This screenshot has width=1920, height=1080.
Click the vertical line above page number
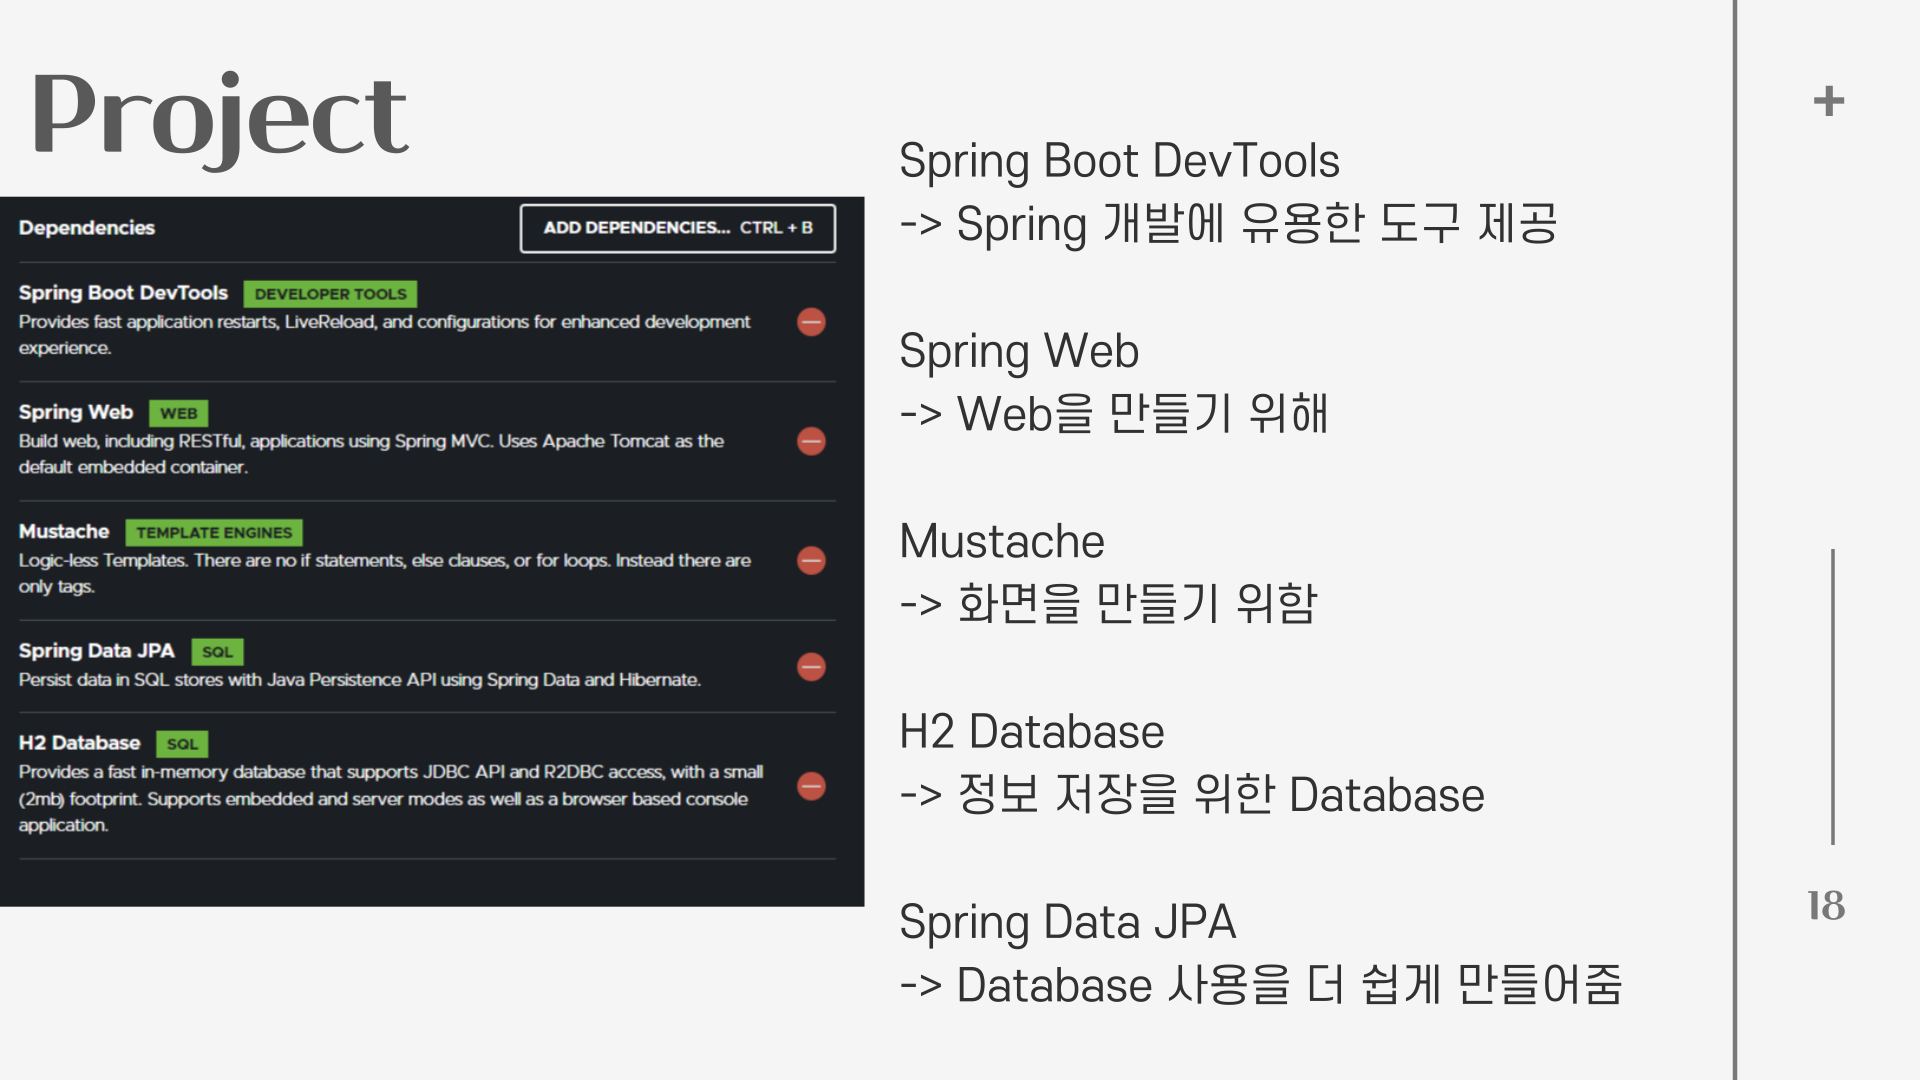[1832, 696]
